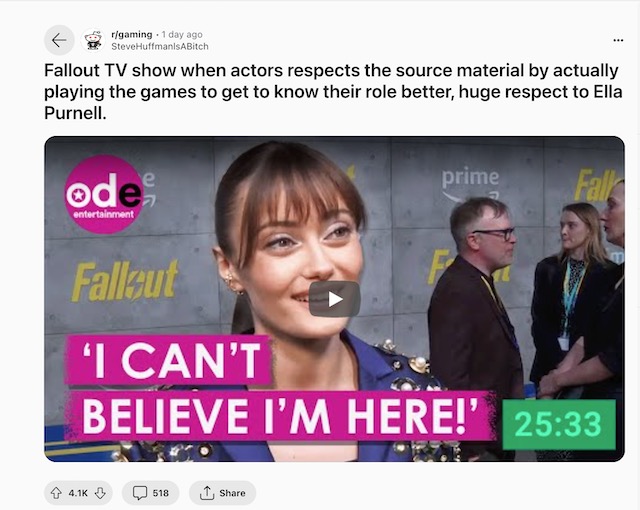Viewport: 640px width, 510px height.
Task: Downvote the Fallout TV show post
Action: (100, 493)
